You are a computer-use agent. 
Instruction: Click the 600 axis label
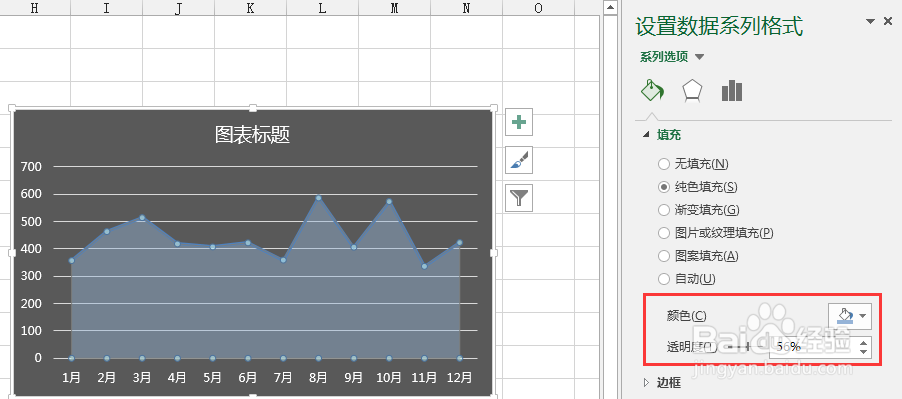(31, 194)
